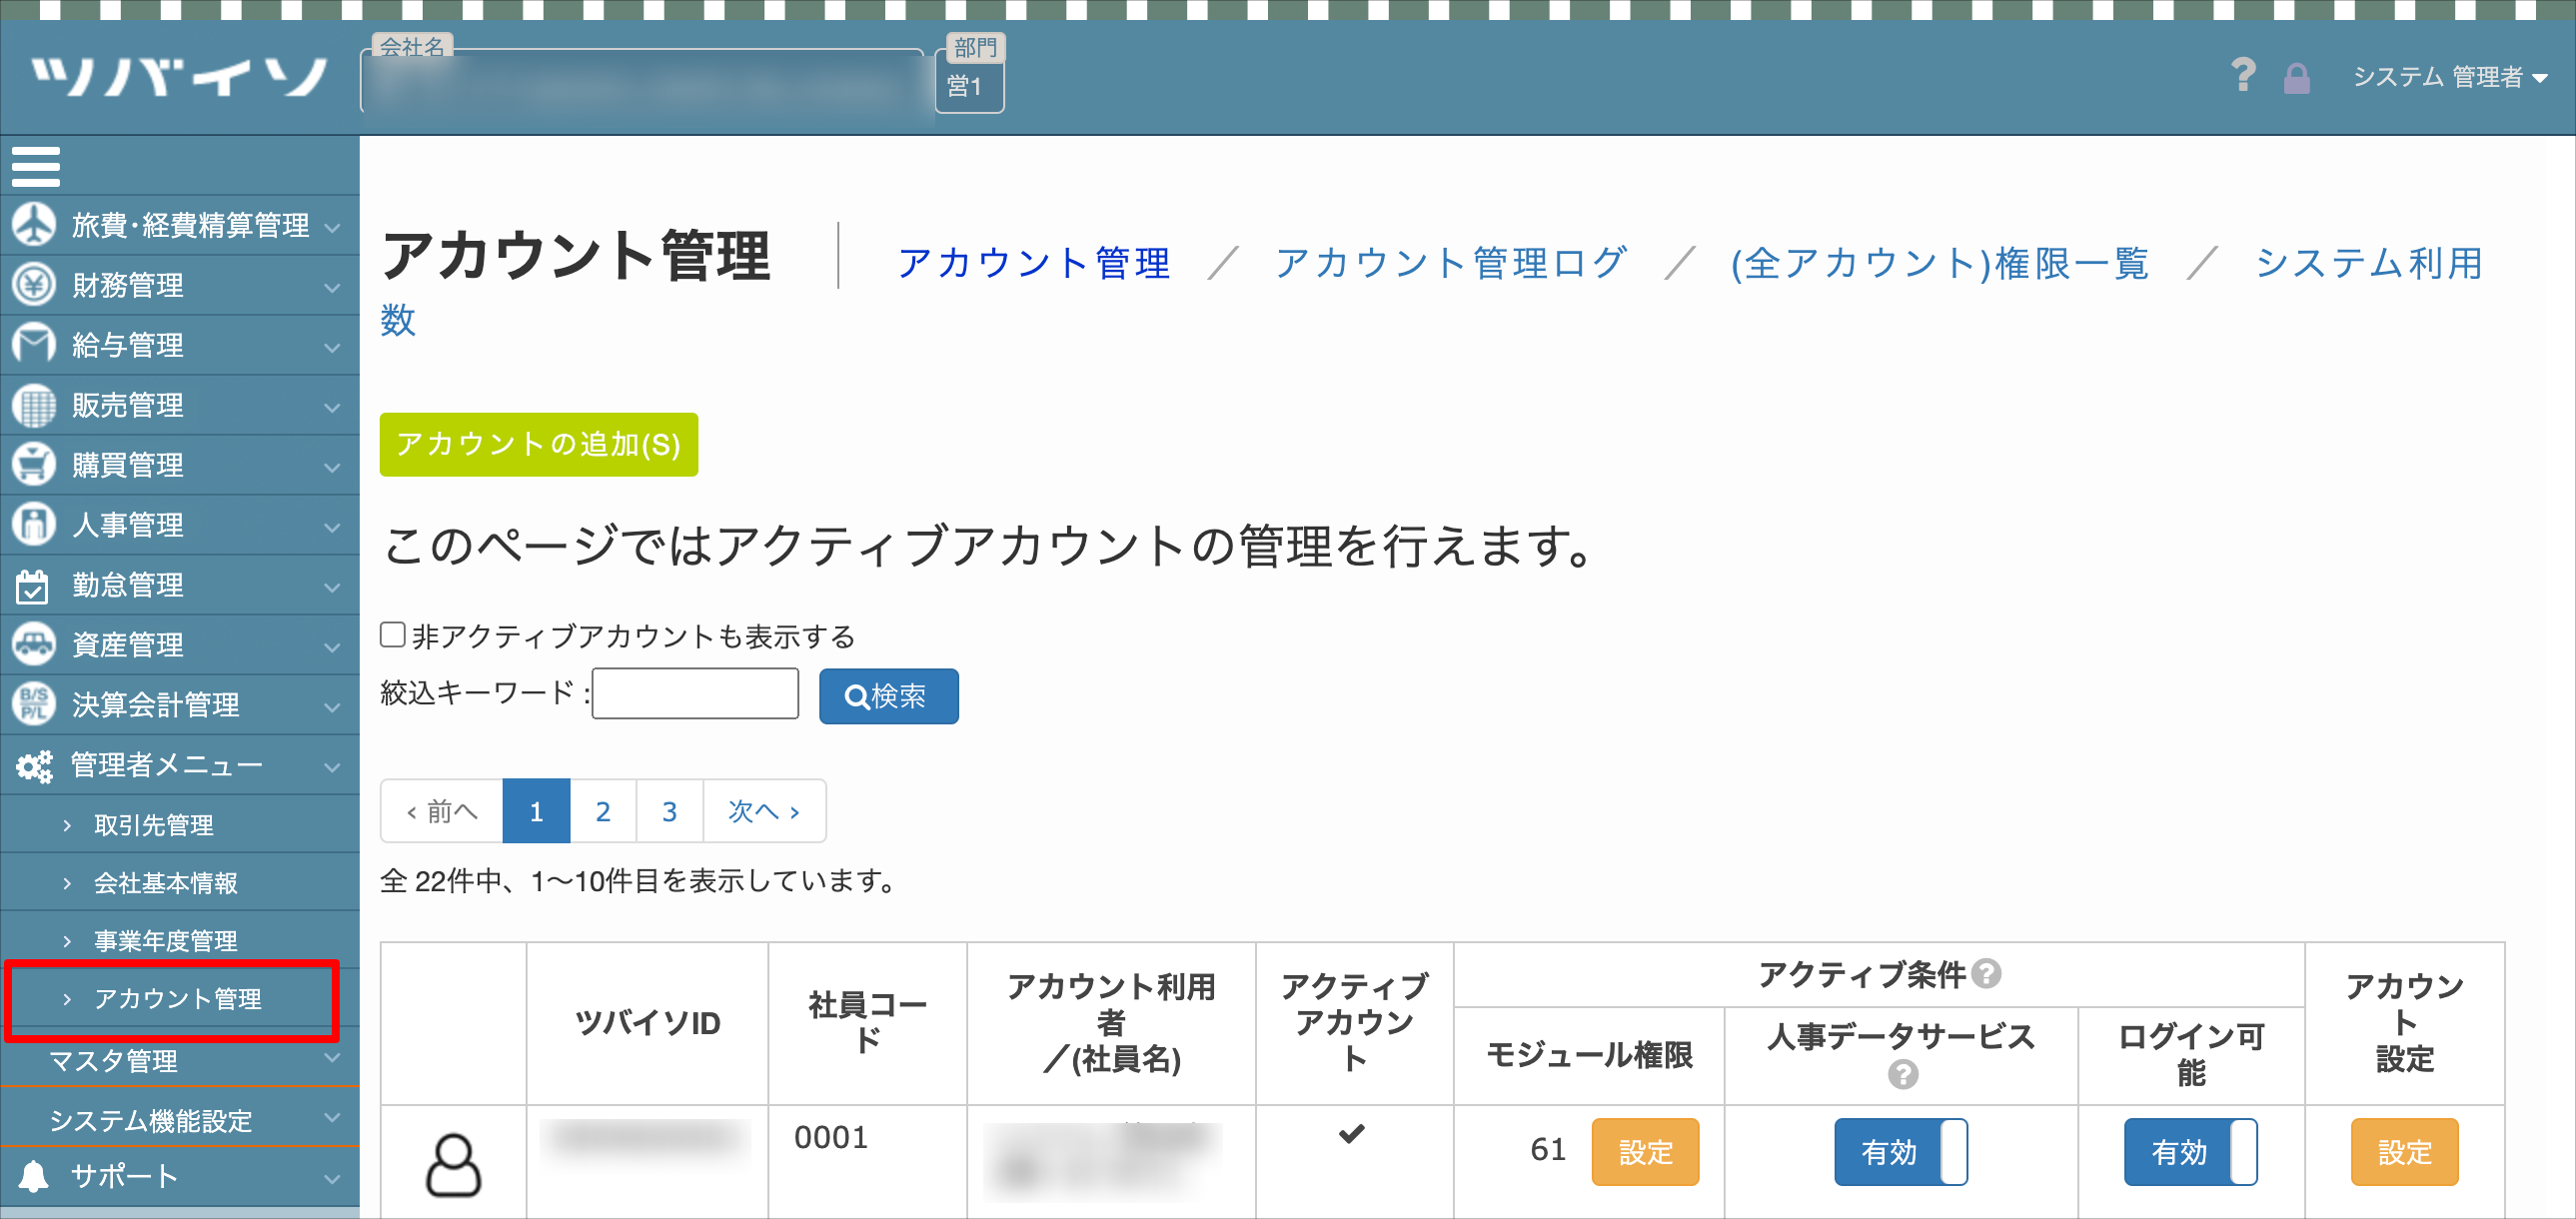Open help via the question mark icon
The image size is (2576, 1219).
tap(2242, 76)
